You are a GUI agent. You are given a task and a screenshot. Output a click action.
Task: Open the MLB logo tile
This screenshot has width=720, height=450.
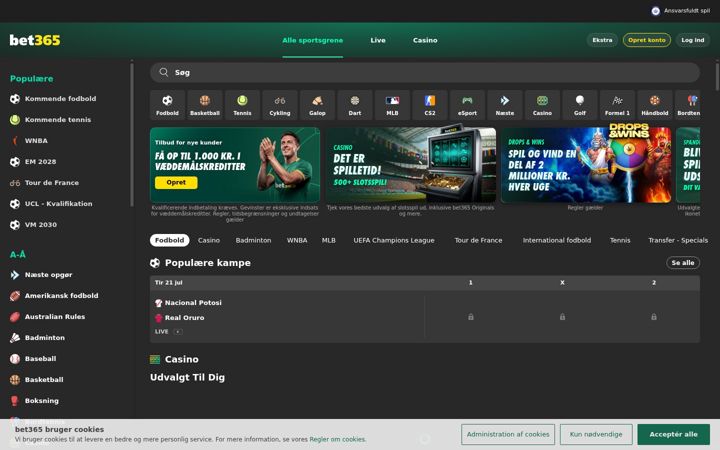tap(392, 105)
